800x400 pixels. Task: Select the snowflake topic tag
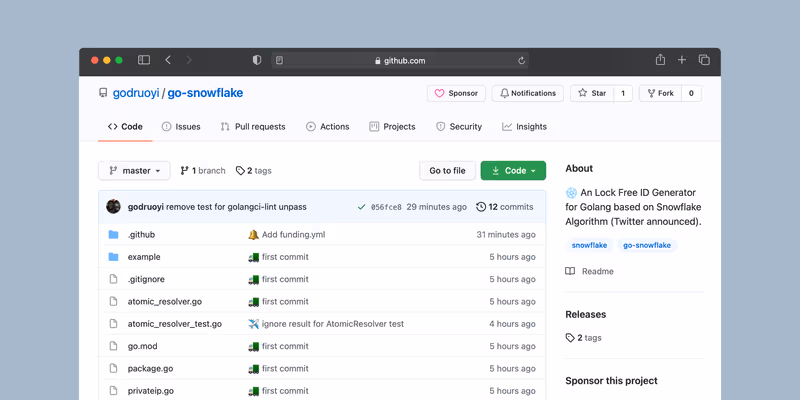[x=589, y=245]
